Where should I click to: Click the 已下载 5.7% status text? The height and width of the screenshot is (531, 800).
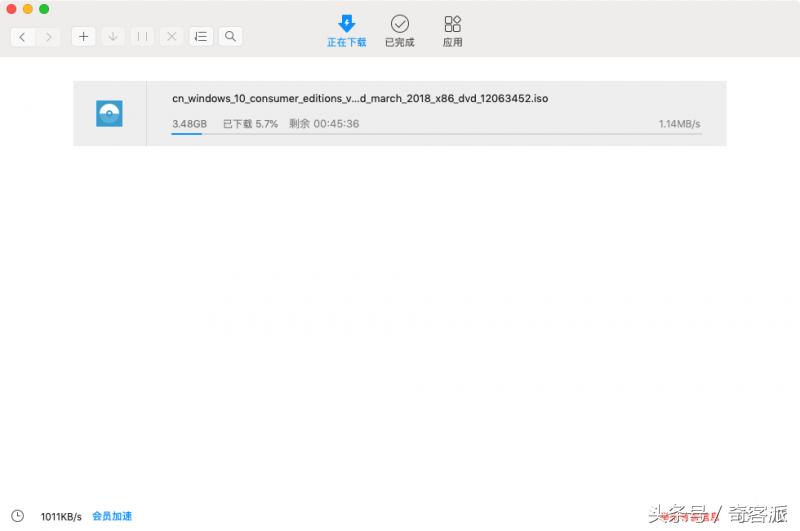pyautogui.click(x=251, y=124)
